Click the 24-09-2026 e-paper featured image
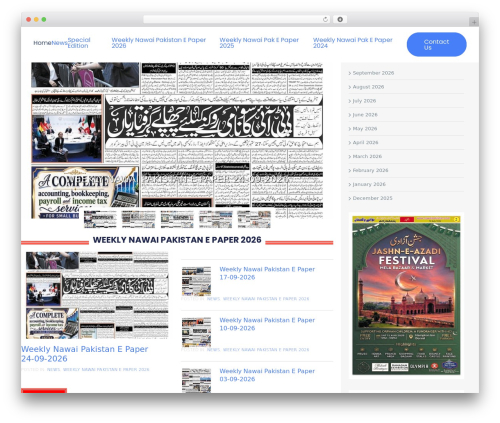This screenshot has height=423, width=500. click(x=97, y=295)
